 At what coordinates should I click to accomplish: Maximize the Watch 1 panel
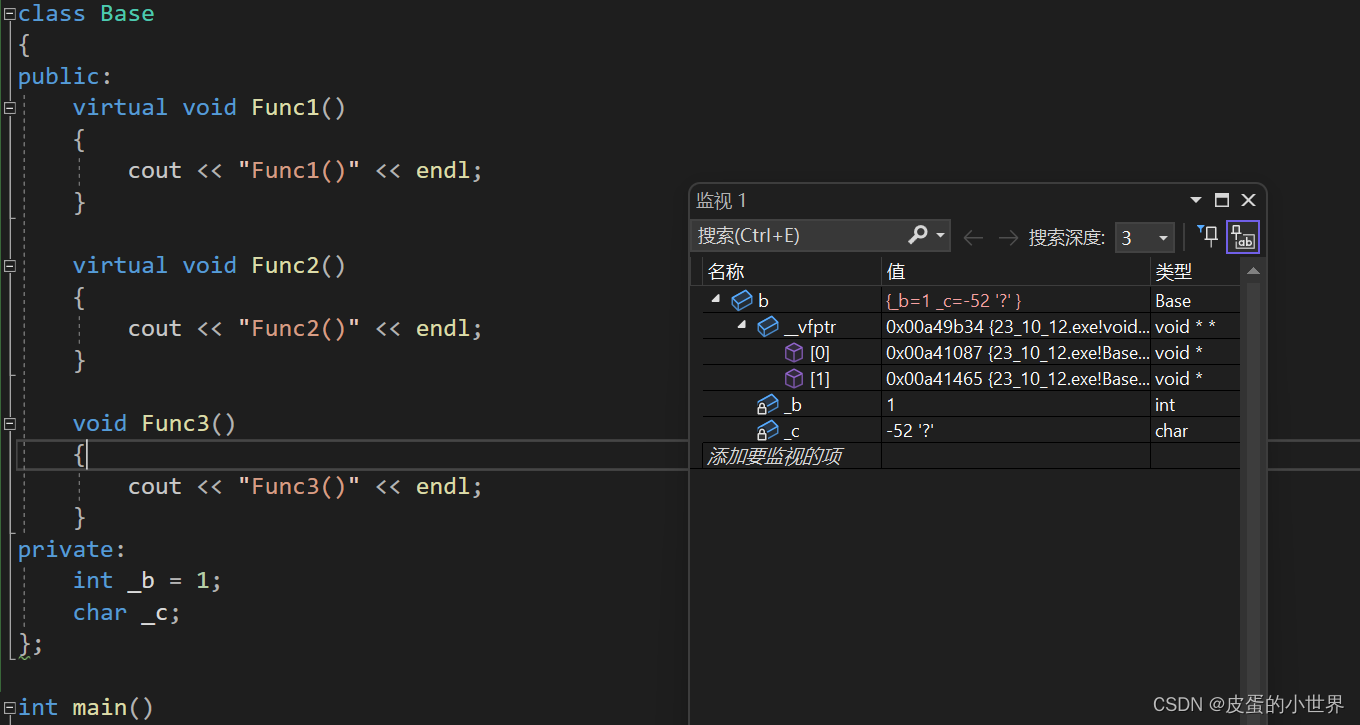(1222, 200)
